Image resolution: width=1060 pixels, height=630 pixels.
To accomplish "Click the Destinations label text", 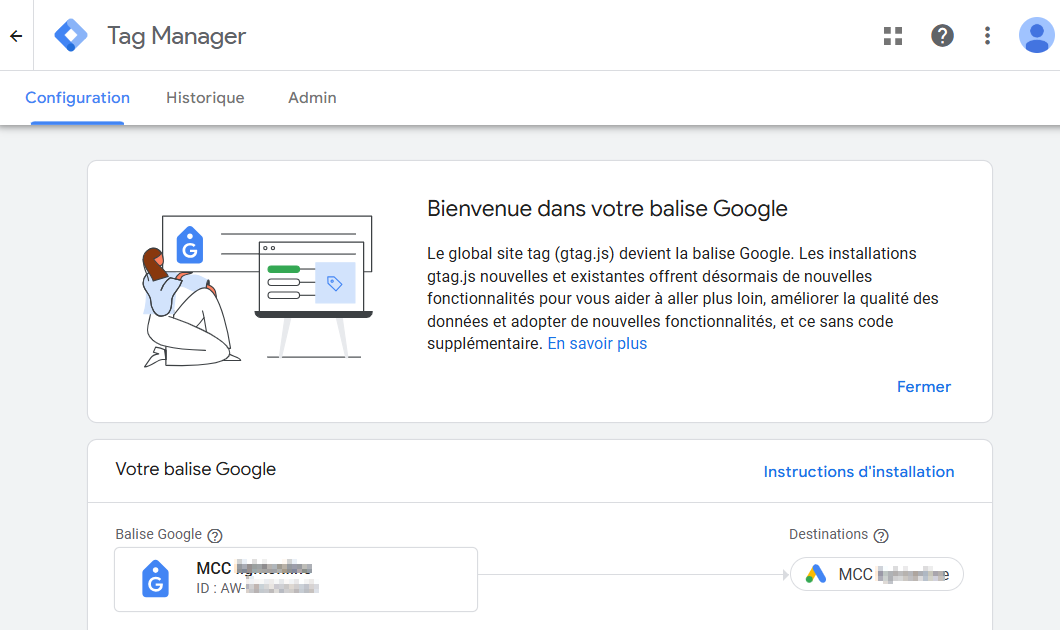I will click(x=828, y=535).
